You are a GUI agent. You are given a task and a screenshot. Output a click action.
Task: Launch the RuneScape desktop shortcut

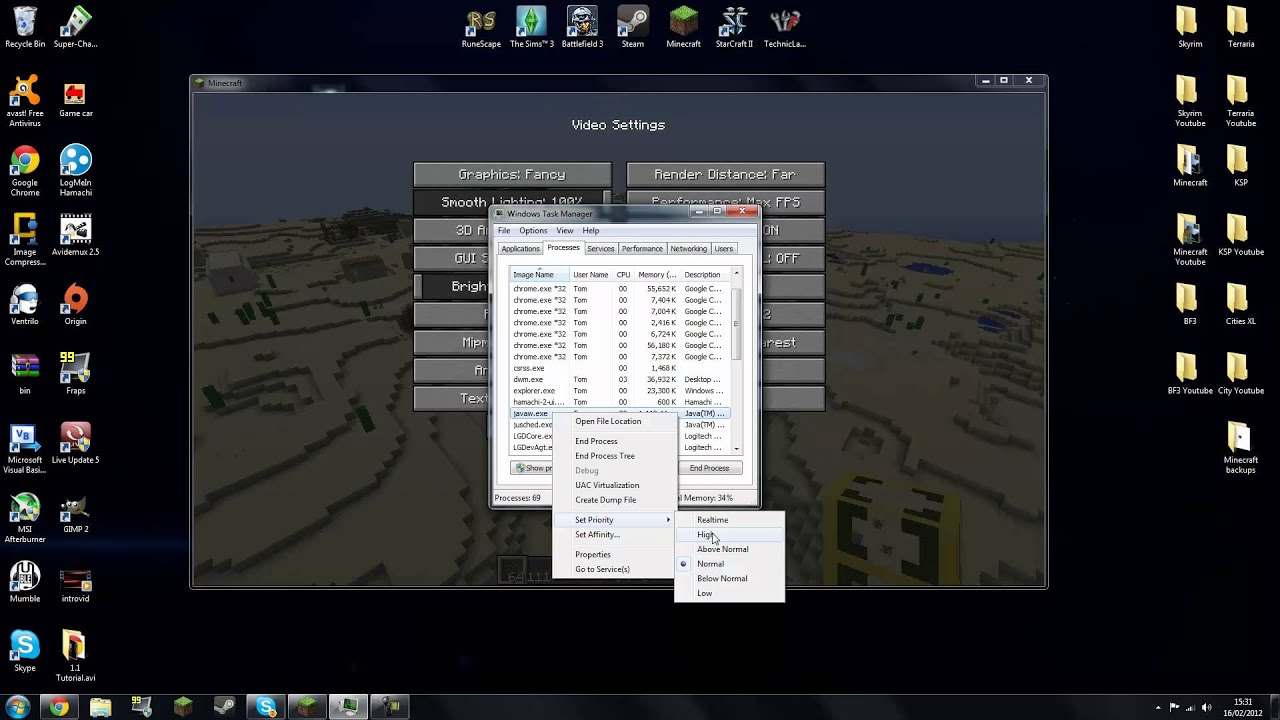point(481,28)
